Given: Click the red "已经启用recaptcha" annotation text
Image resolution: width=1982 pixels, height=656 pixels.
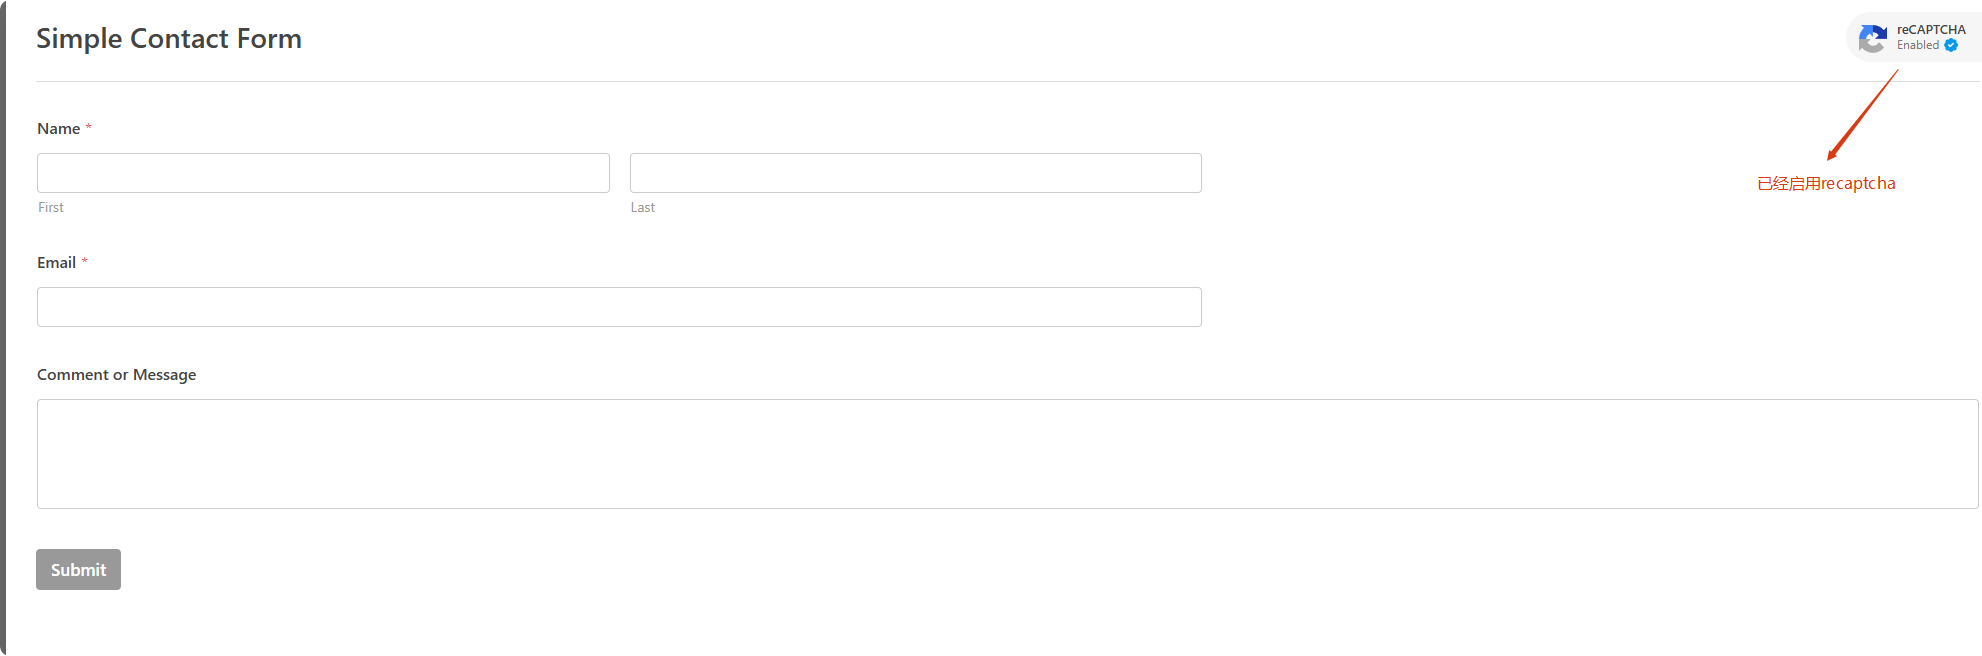Looking at the screenshot, I should coord(1826,183).
